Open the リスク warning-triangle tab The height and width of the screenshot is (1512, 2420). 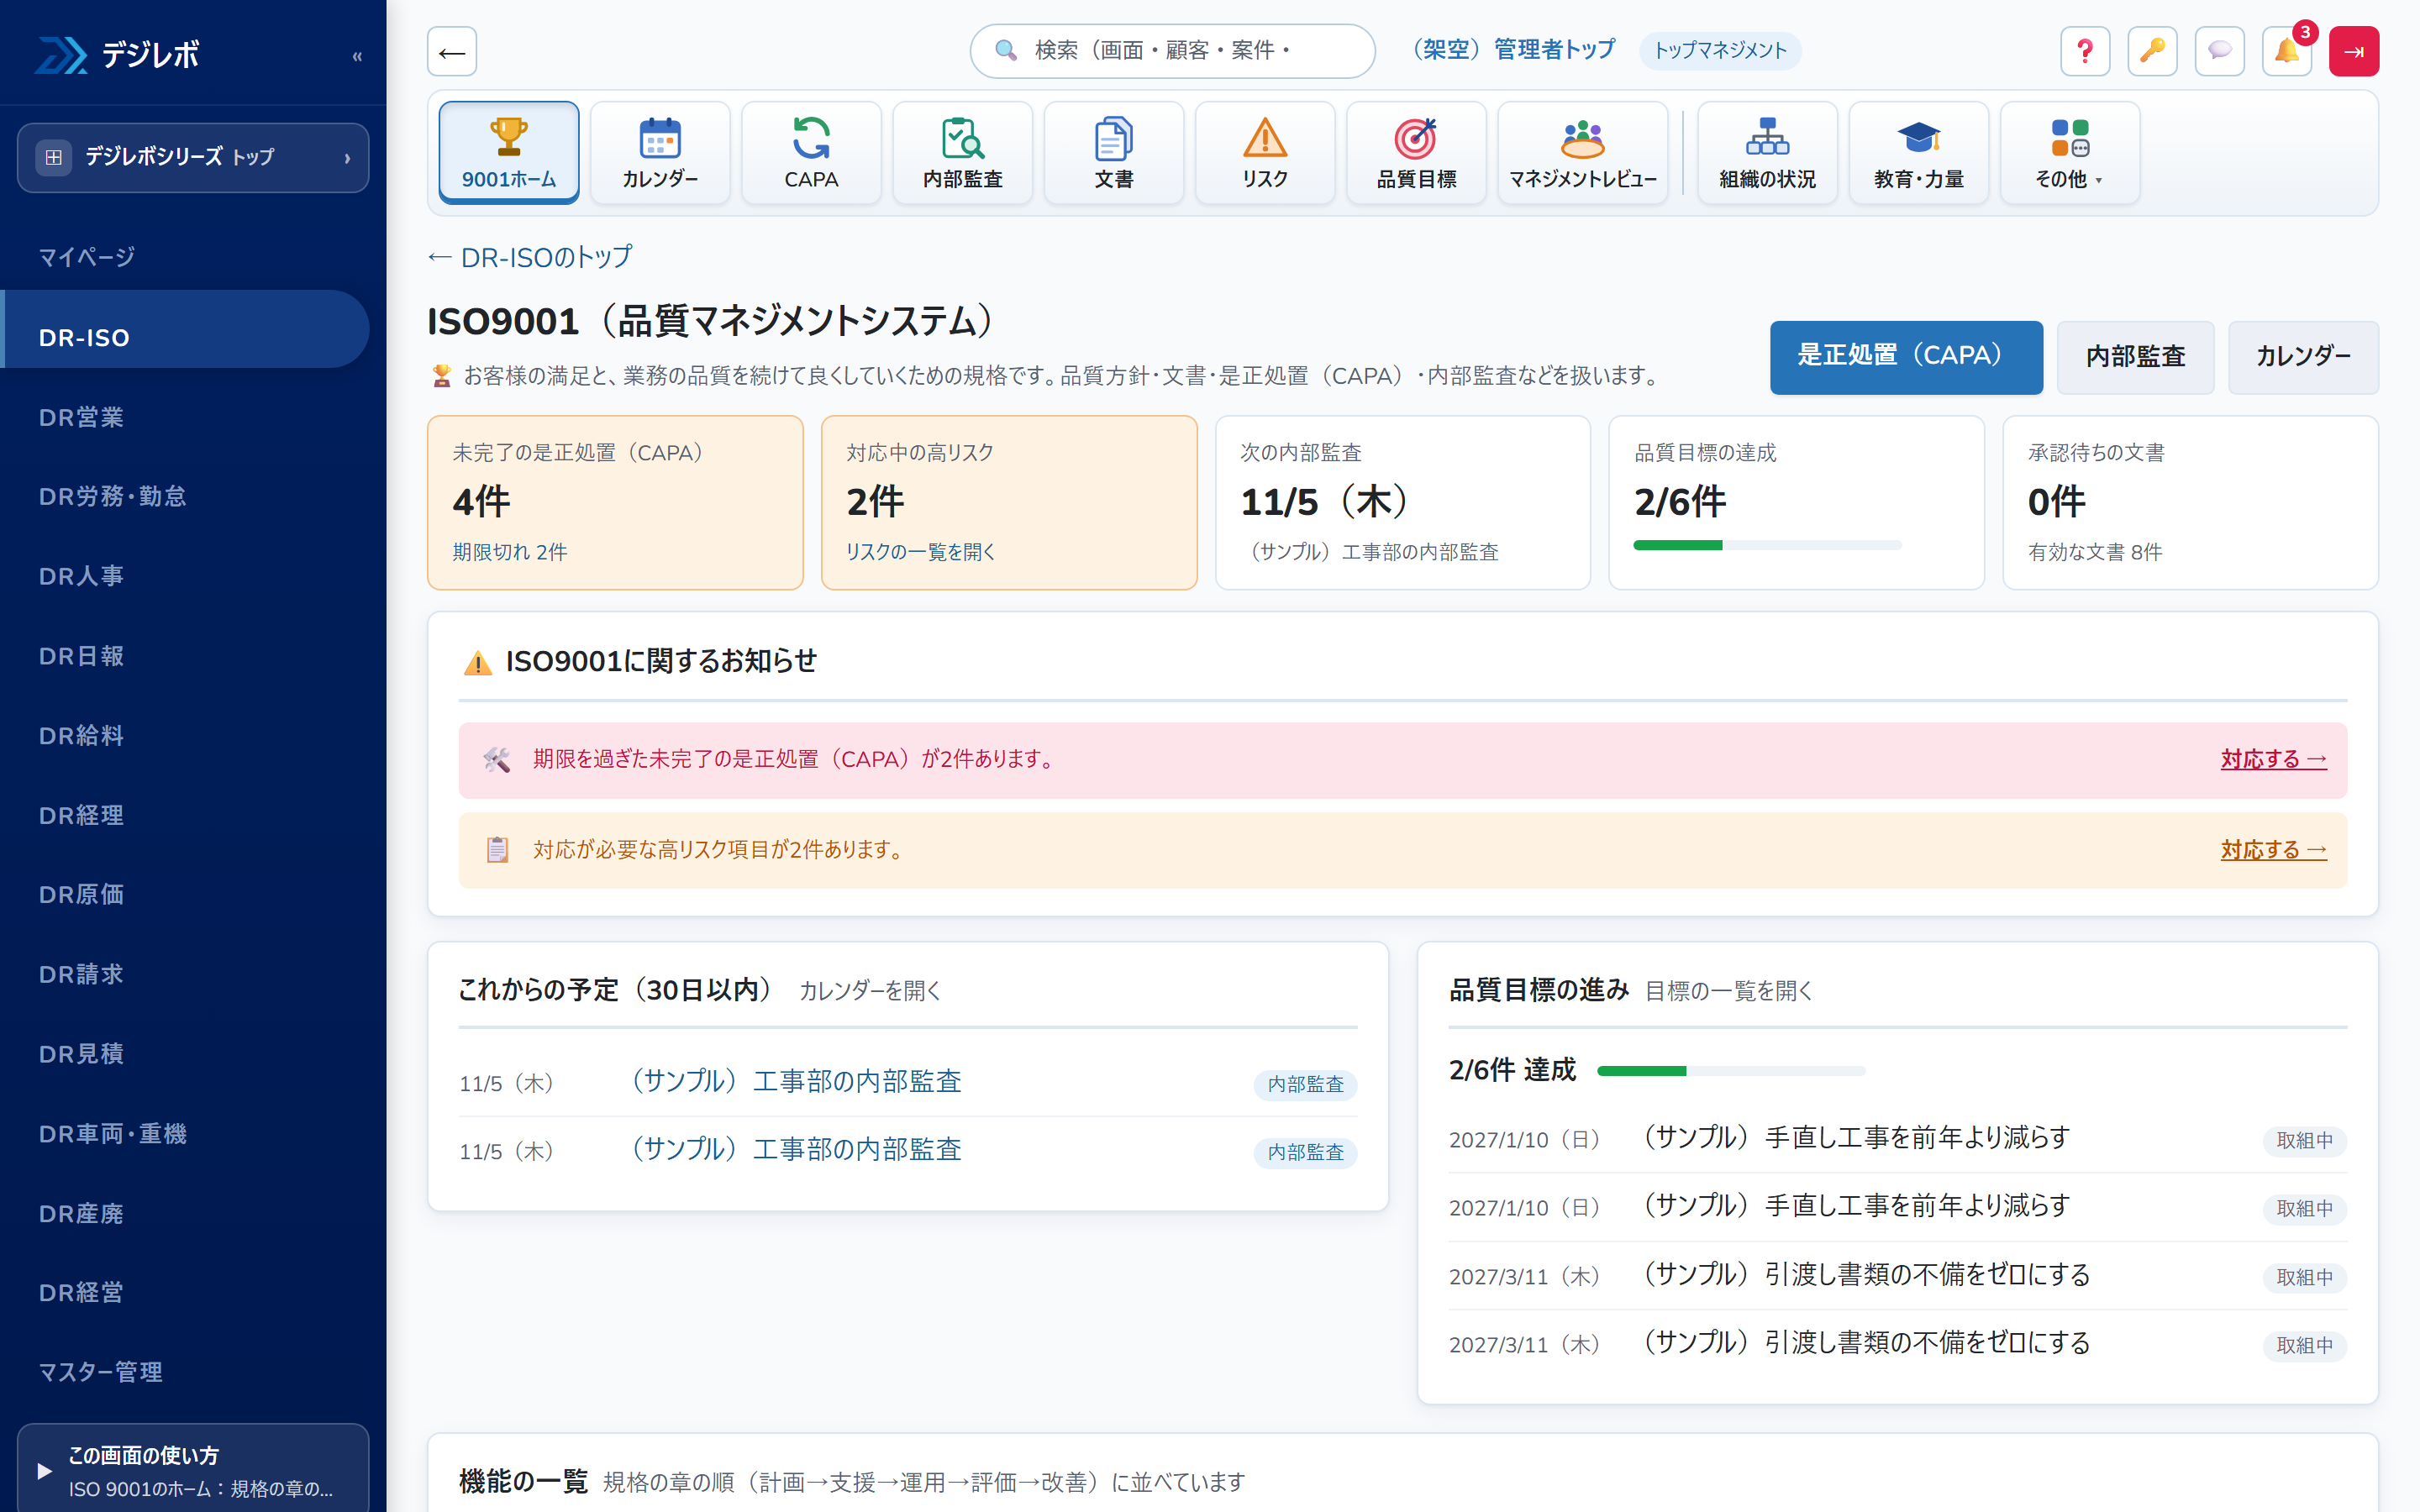[1265, 152]
